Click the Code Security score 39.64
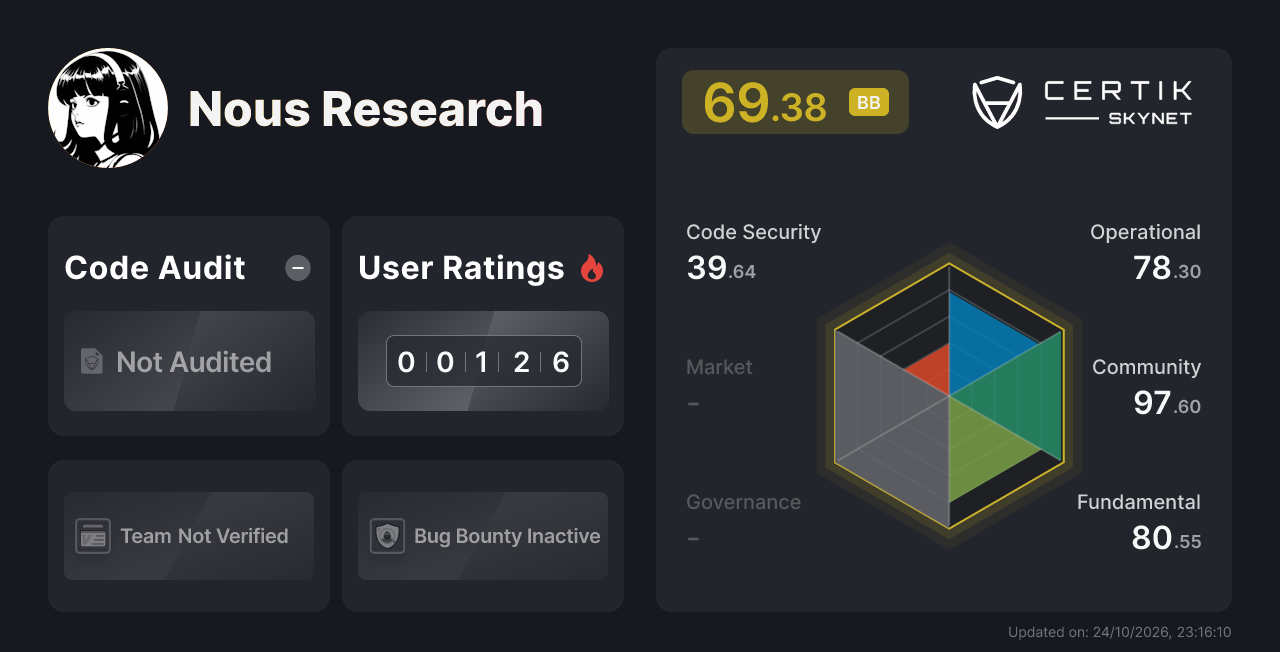 tap(721, 268)
